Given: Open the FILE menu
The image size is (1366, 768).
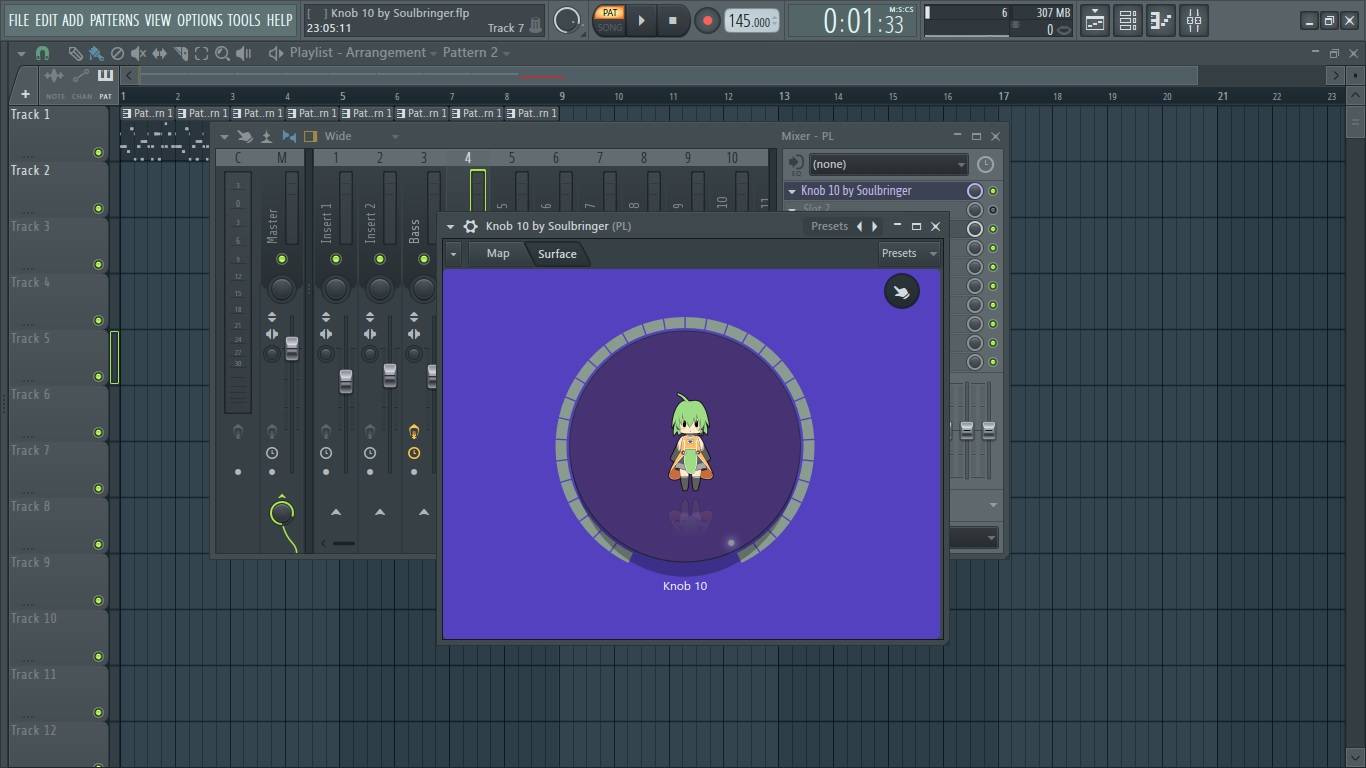Looking at the screenshot, I should point(19,20).
